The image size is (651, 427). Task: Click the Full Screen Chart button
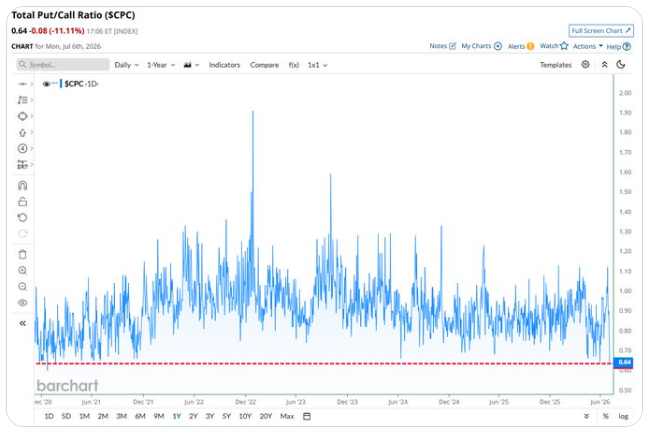pos(601,31)
